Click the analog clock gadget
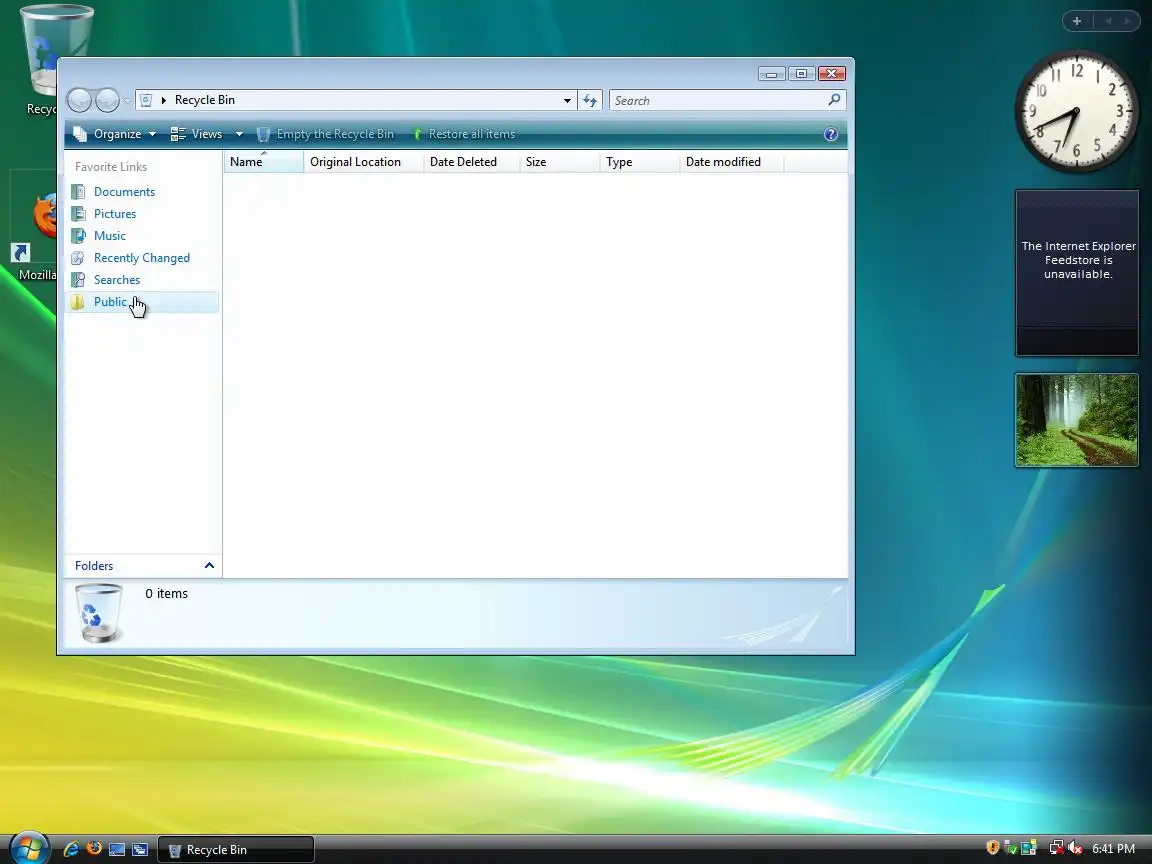This screenshot has width=1152, height=864. tap(1076, 112)
